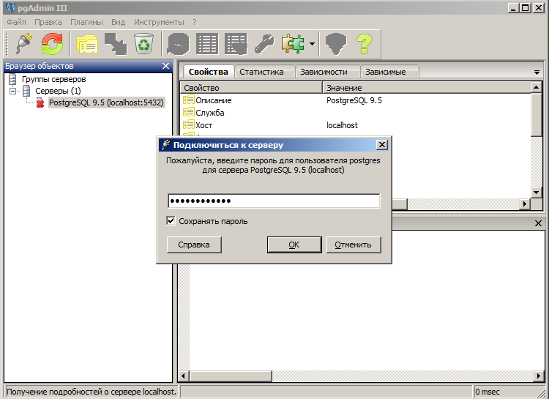Viewport: 549px width, 399px height.
Task: Open help with yellow question mark icon
Action: click(x=364, y=44)
